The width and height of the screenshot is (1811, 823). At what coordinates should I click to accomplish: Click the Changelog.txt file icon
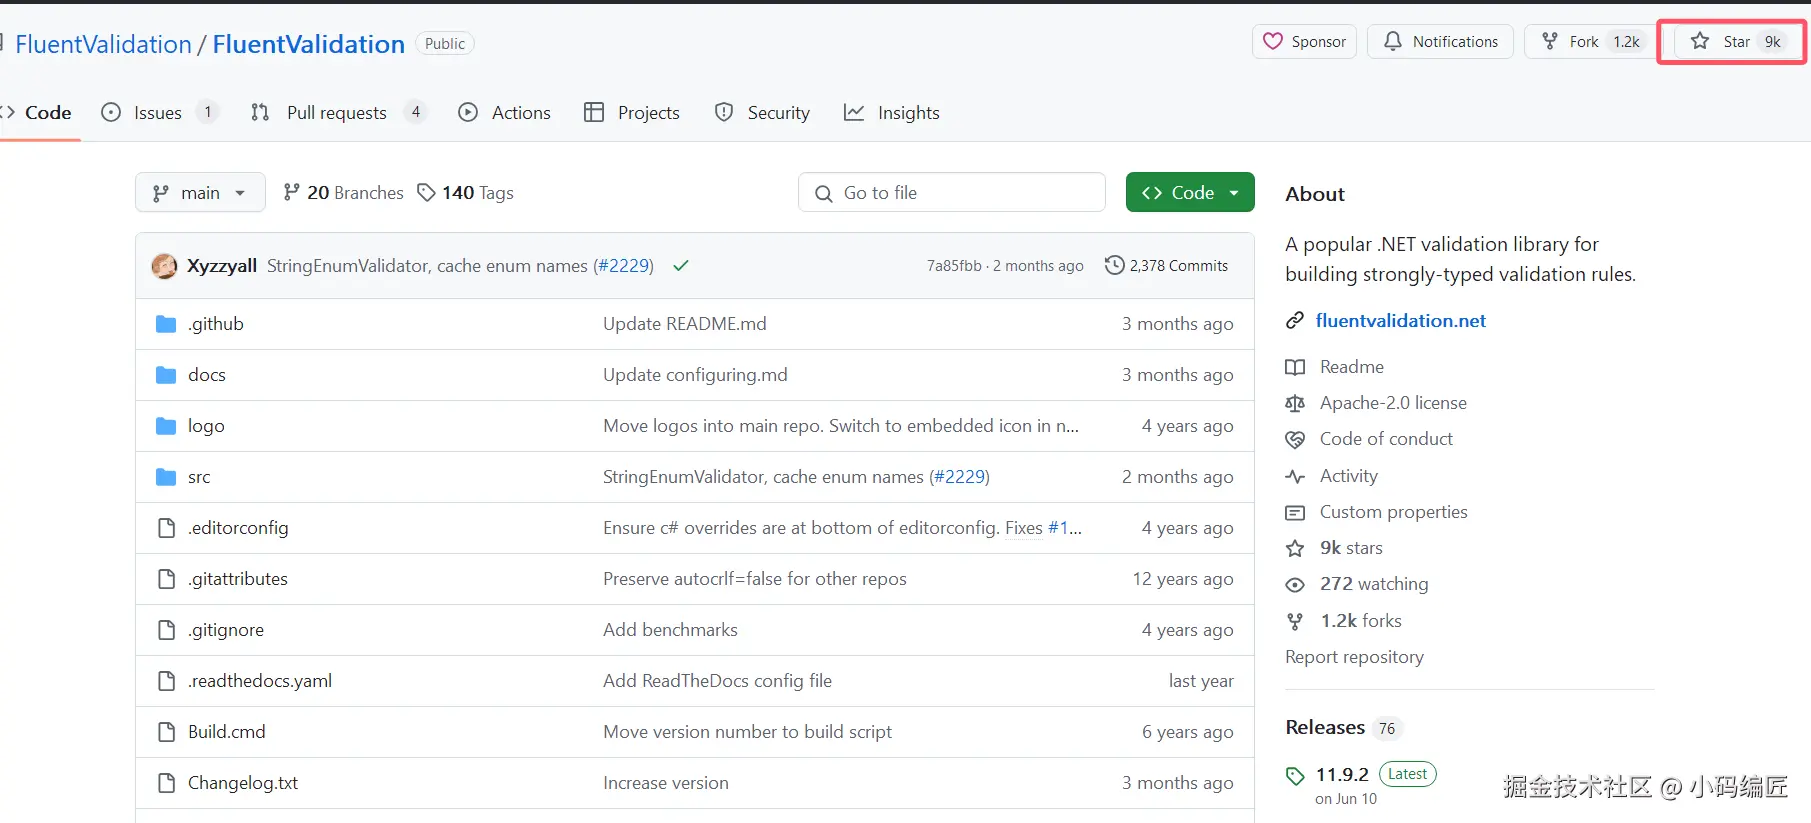pyautogui.click(x=166, y=783)
